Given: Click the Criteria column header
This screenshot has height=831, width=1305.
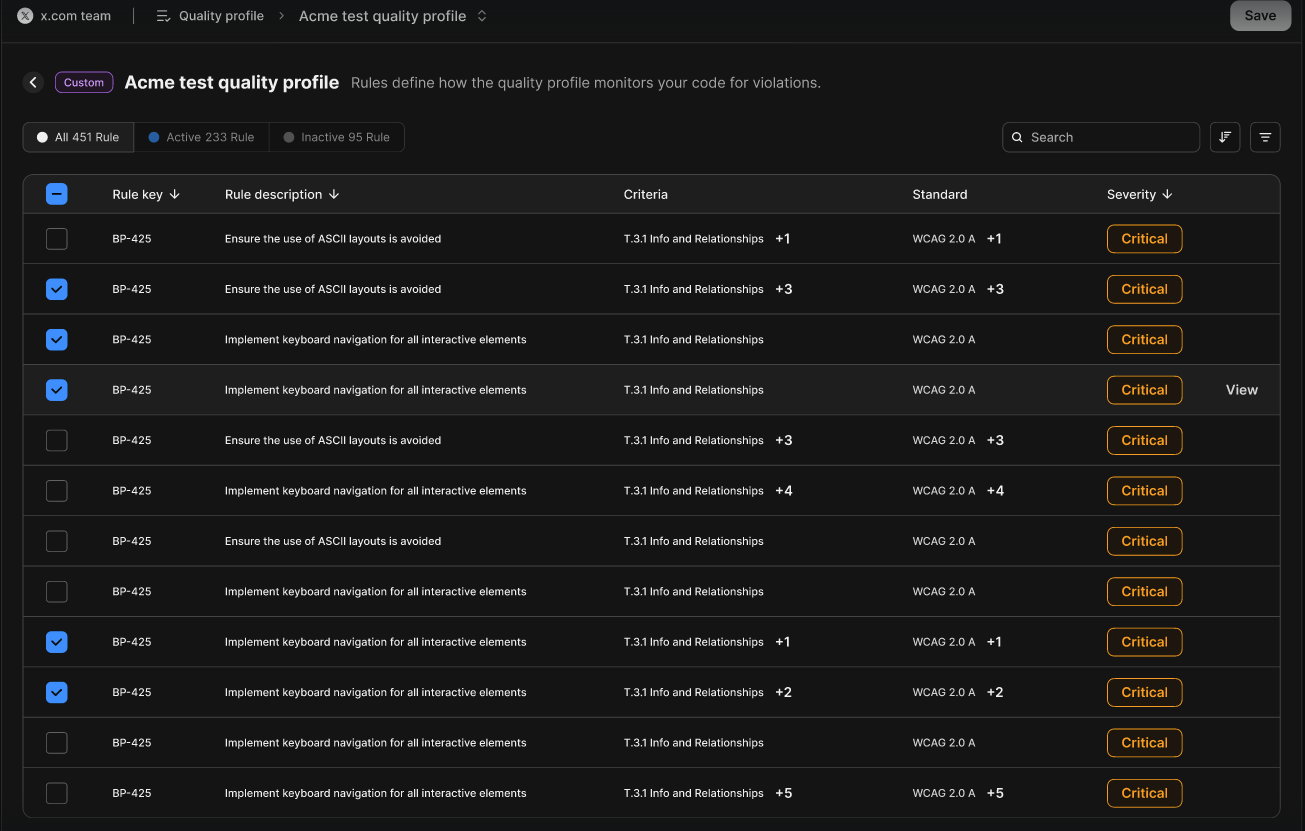Looking at the screenshot, I should [x=645, y=194].
